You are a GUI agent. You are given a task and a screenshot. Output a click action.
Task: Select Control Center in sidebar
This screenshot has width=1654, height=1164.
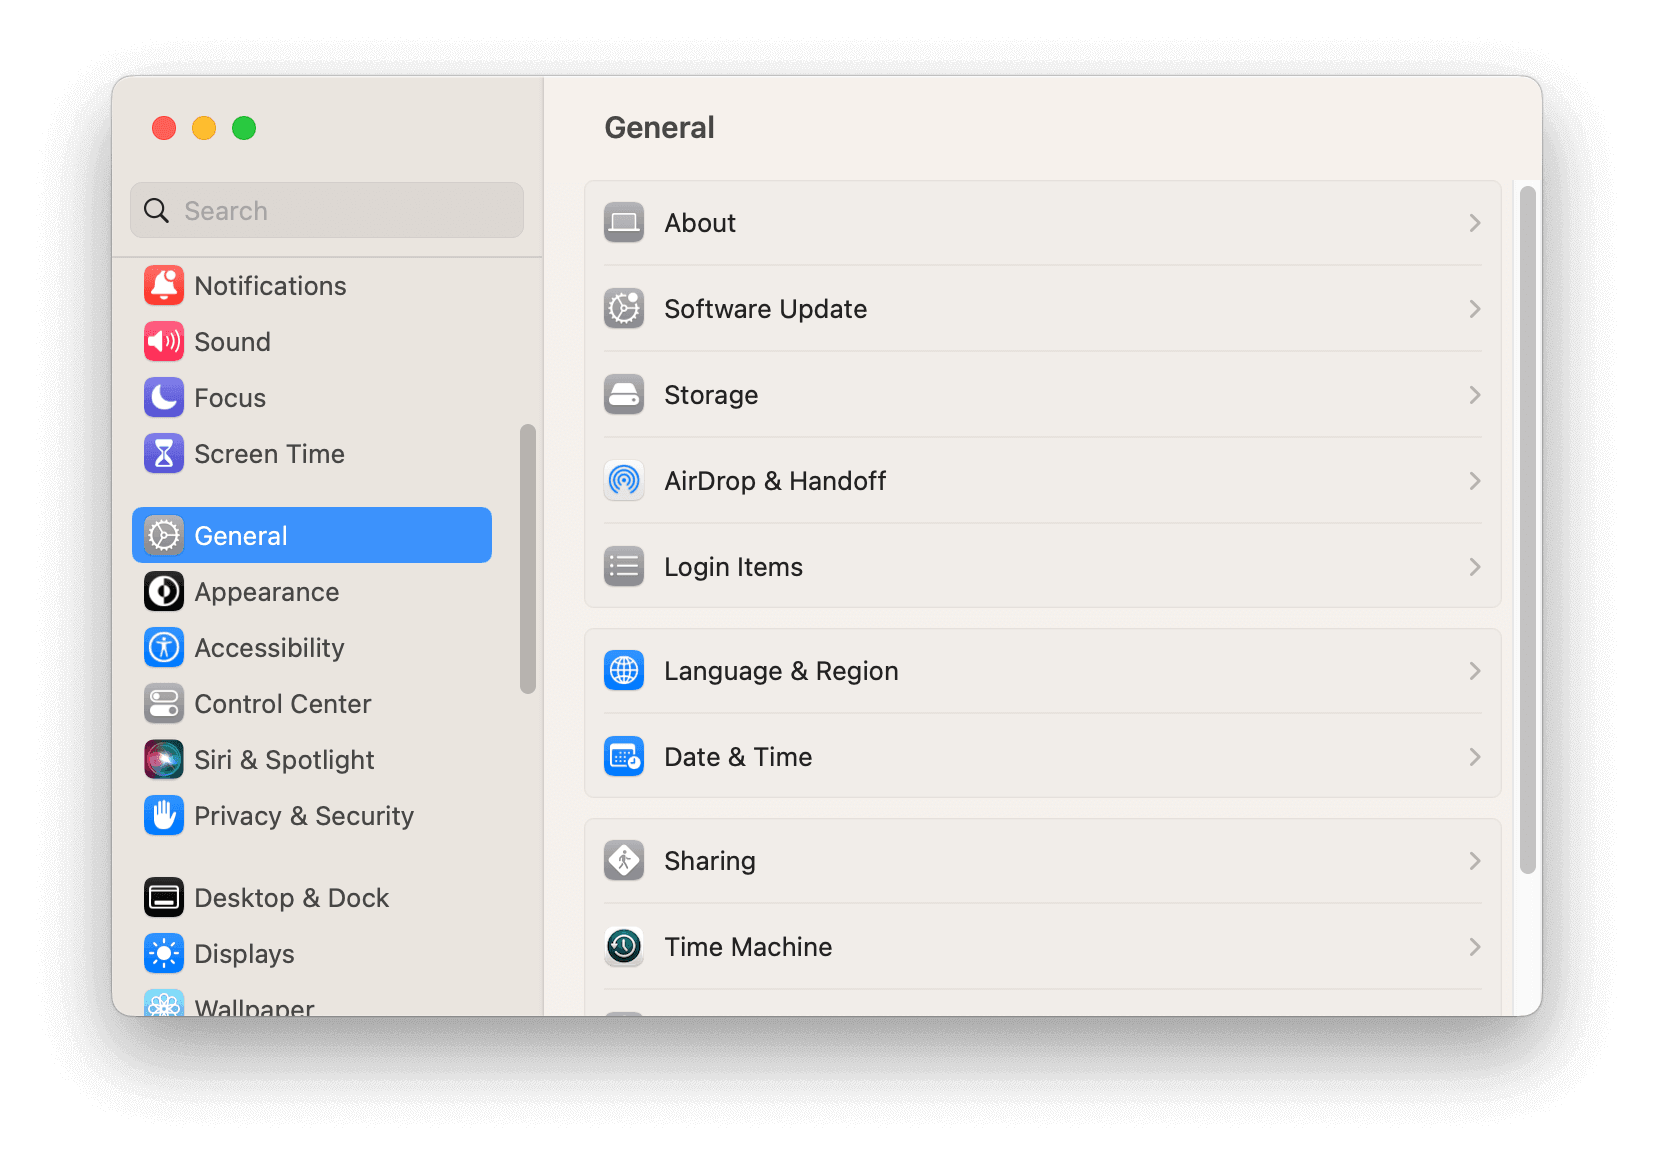coord(282,704)
